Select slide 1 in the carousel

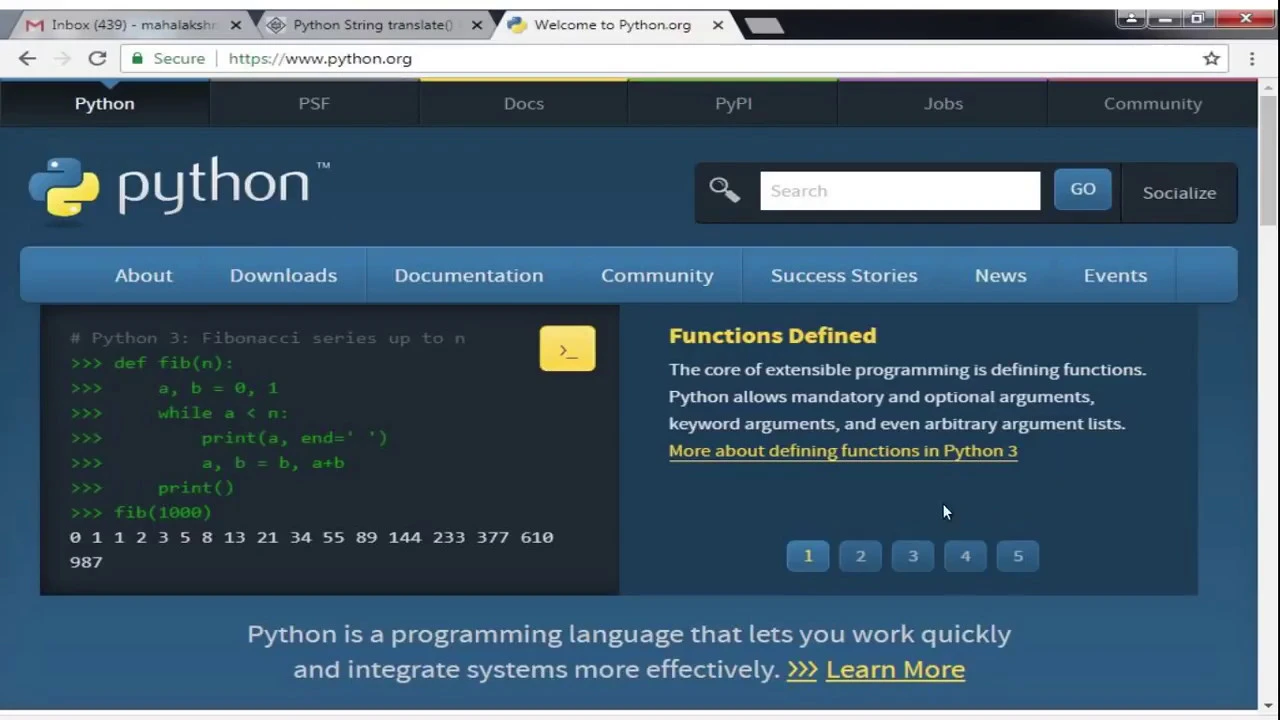pyautogui.click(x=808, y=556)
